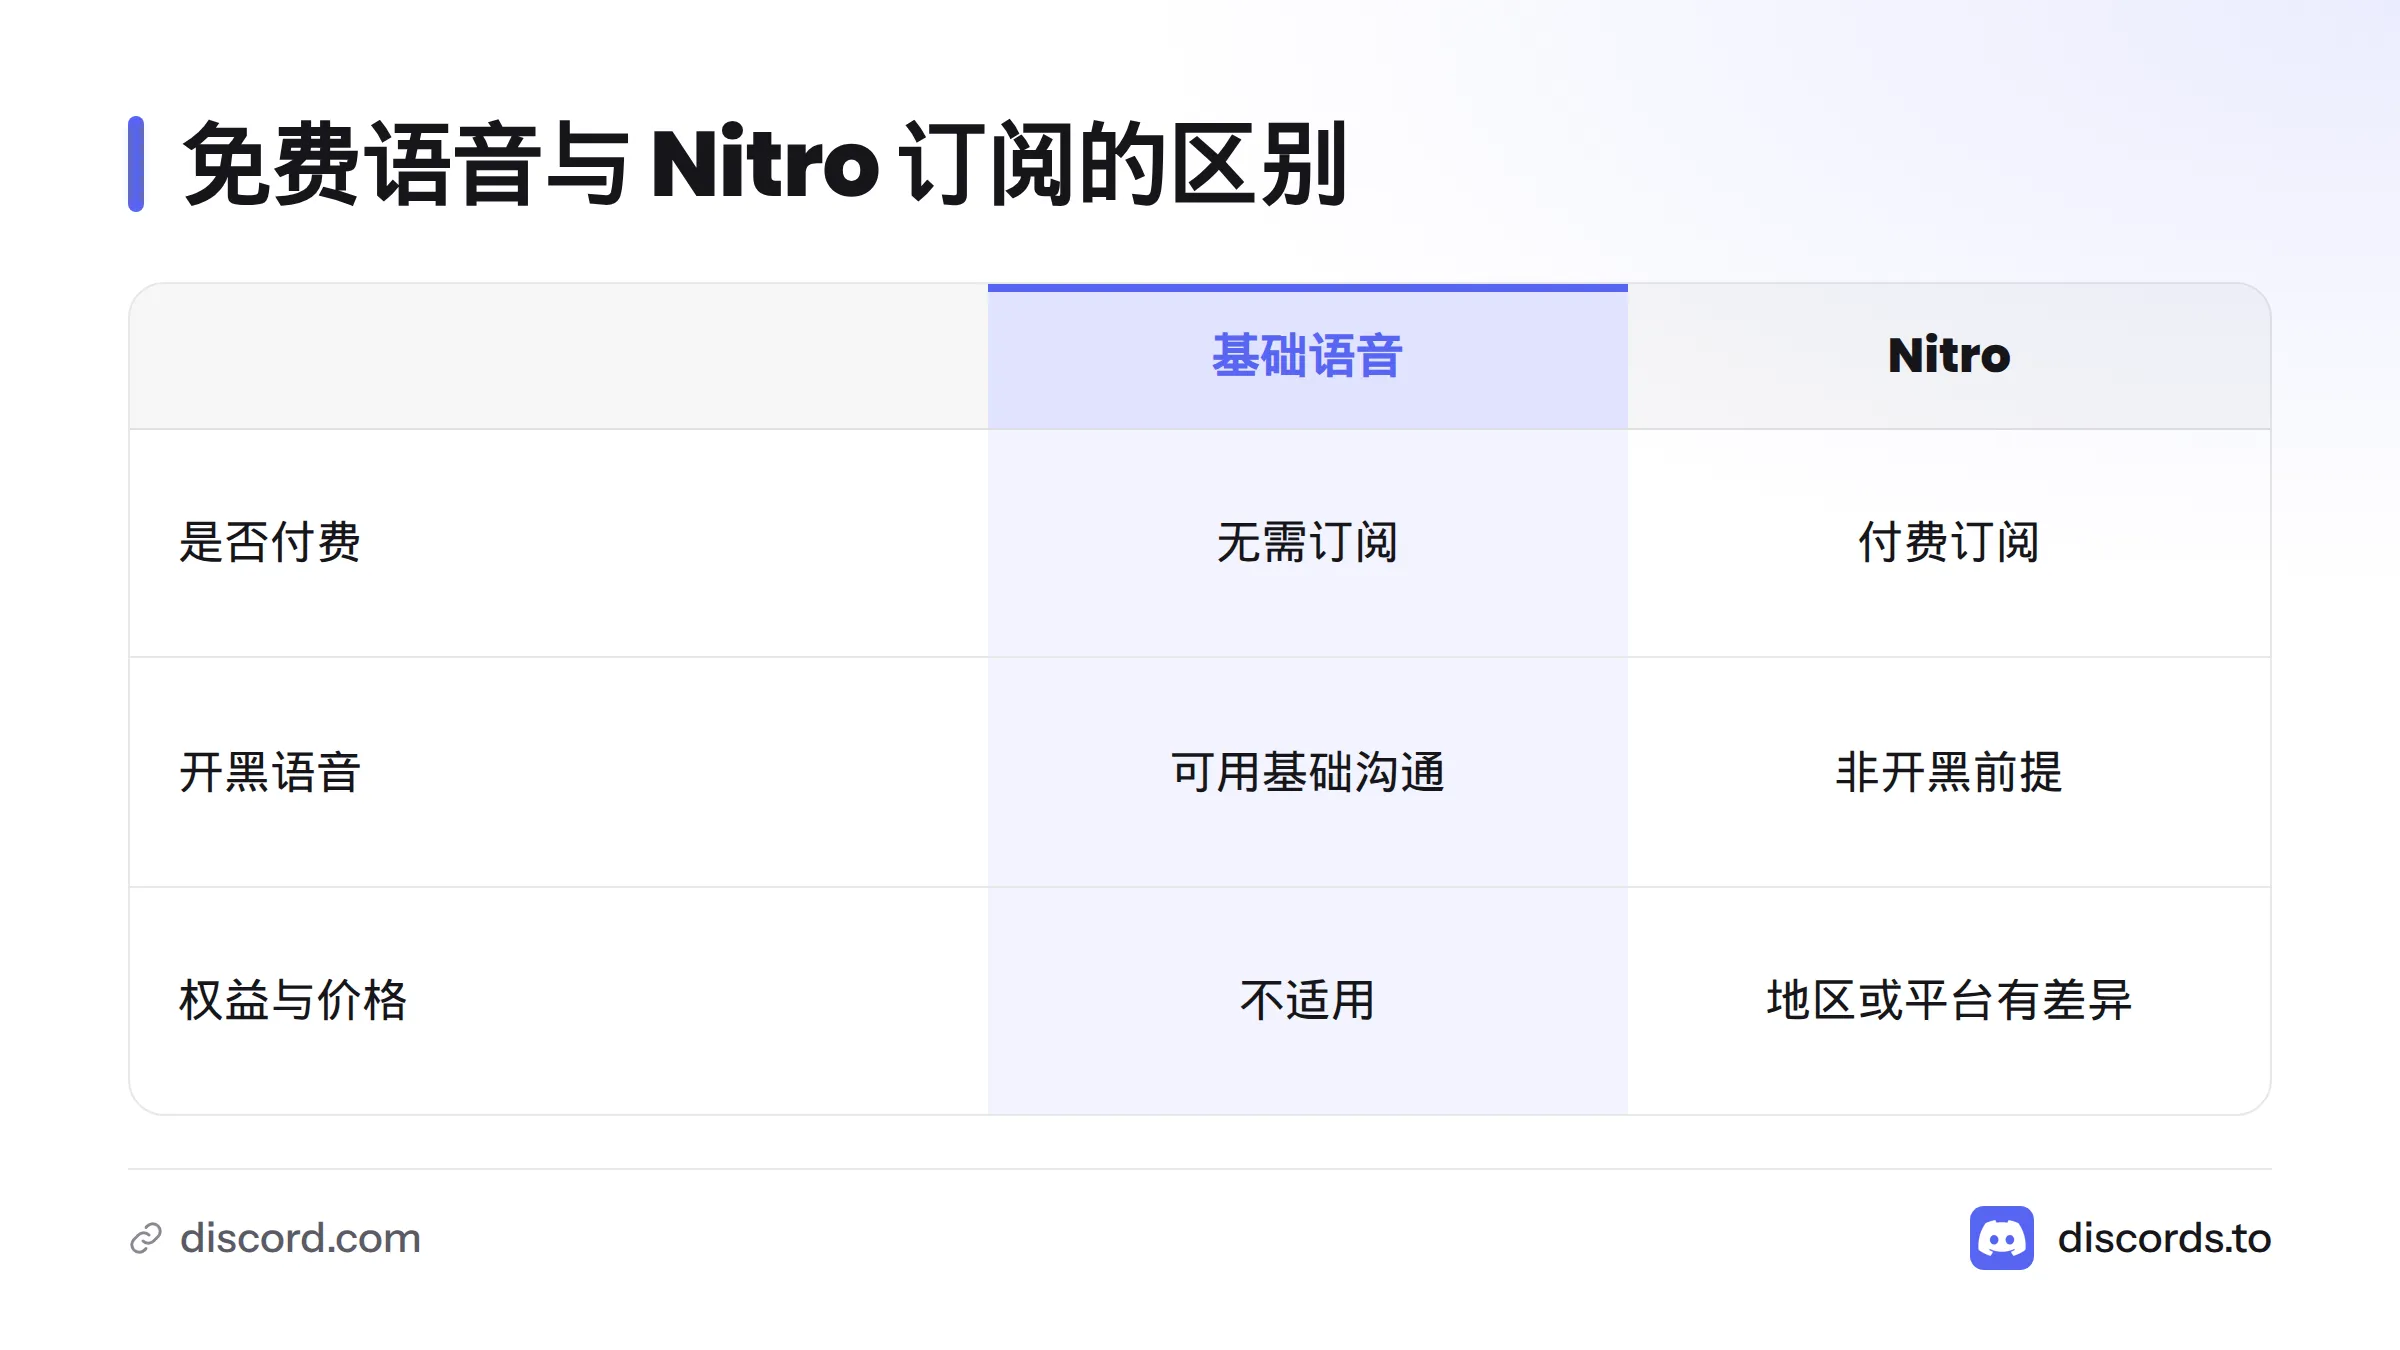2400x1350 pixels.
Task: Select the Nitro column header
Action: coord(1949,355)
